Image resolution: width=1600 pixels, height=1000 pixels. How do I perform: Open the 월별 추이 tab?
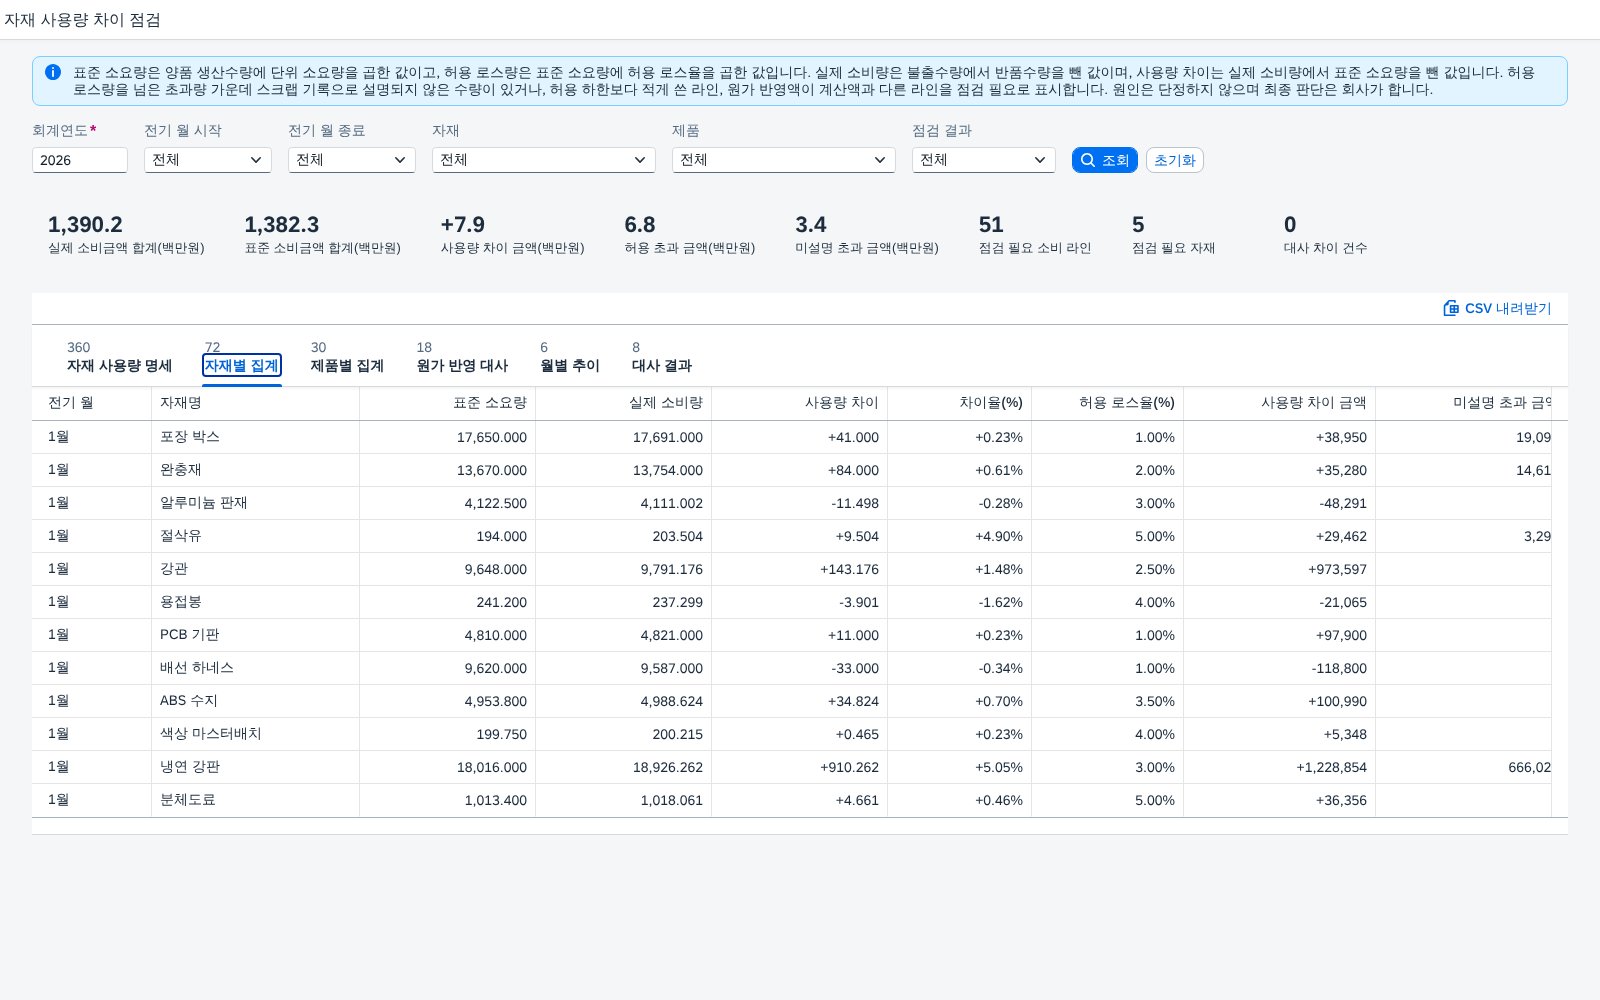click(570, 358)
